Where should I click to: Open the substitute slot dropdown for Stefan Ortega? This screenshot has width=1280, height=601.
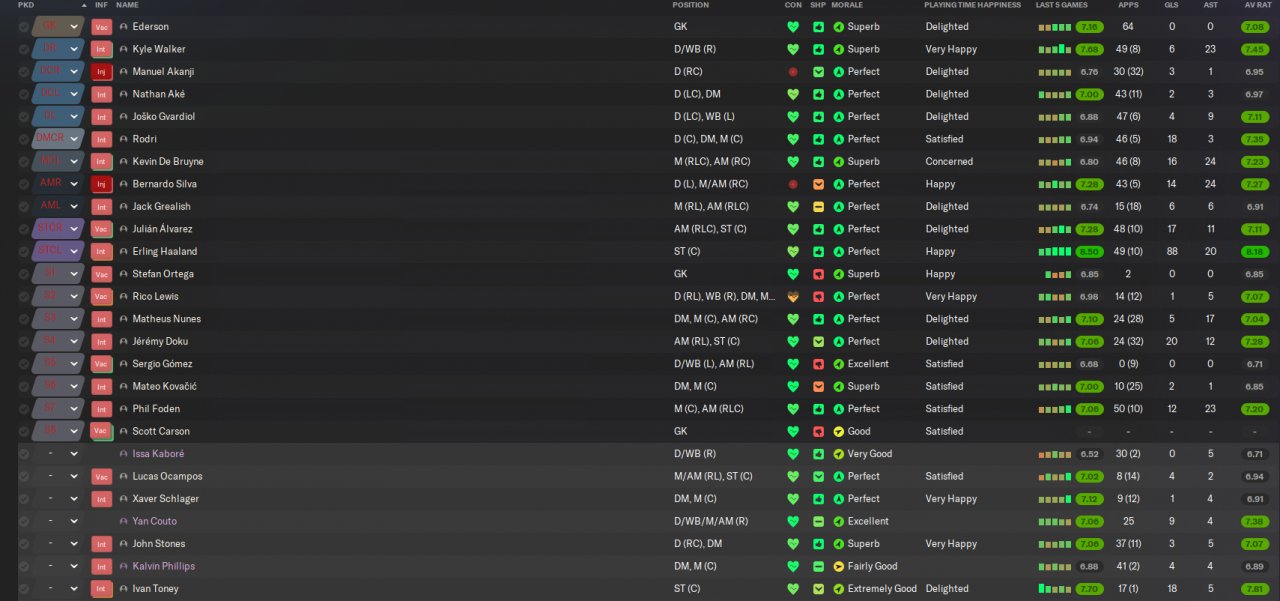click(x=58, y=274)
